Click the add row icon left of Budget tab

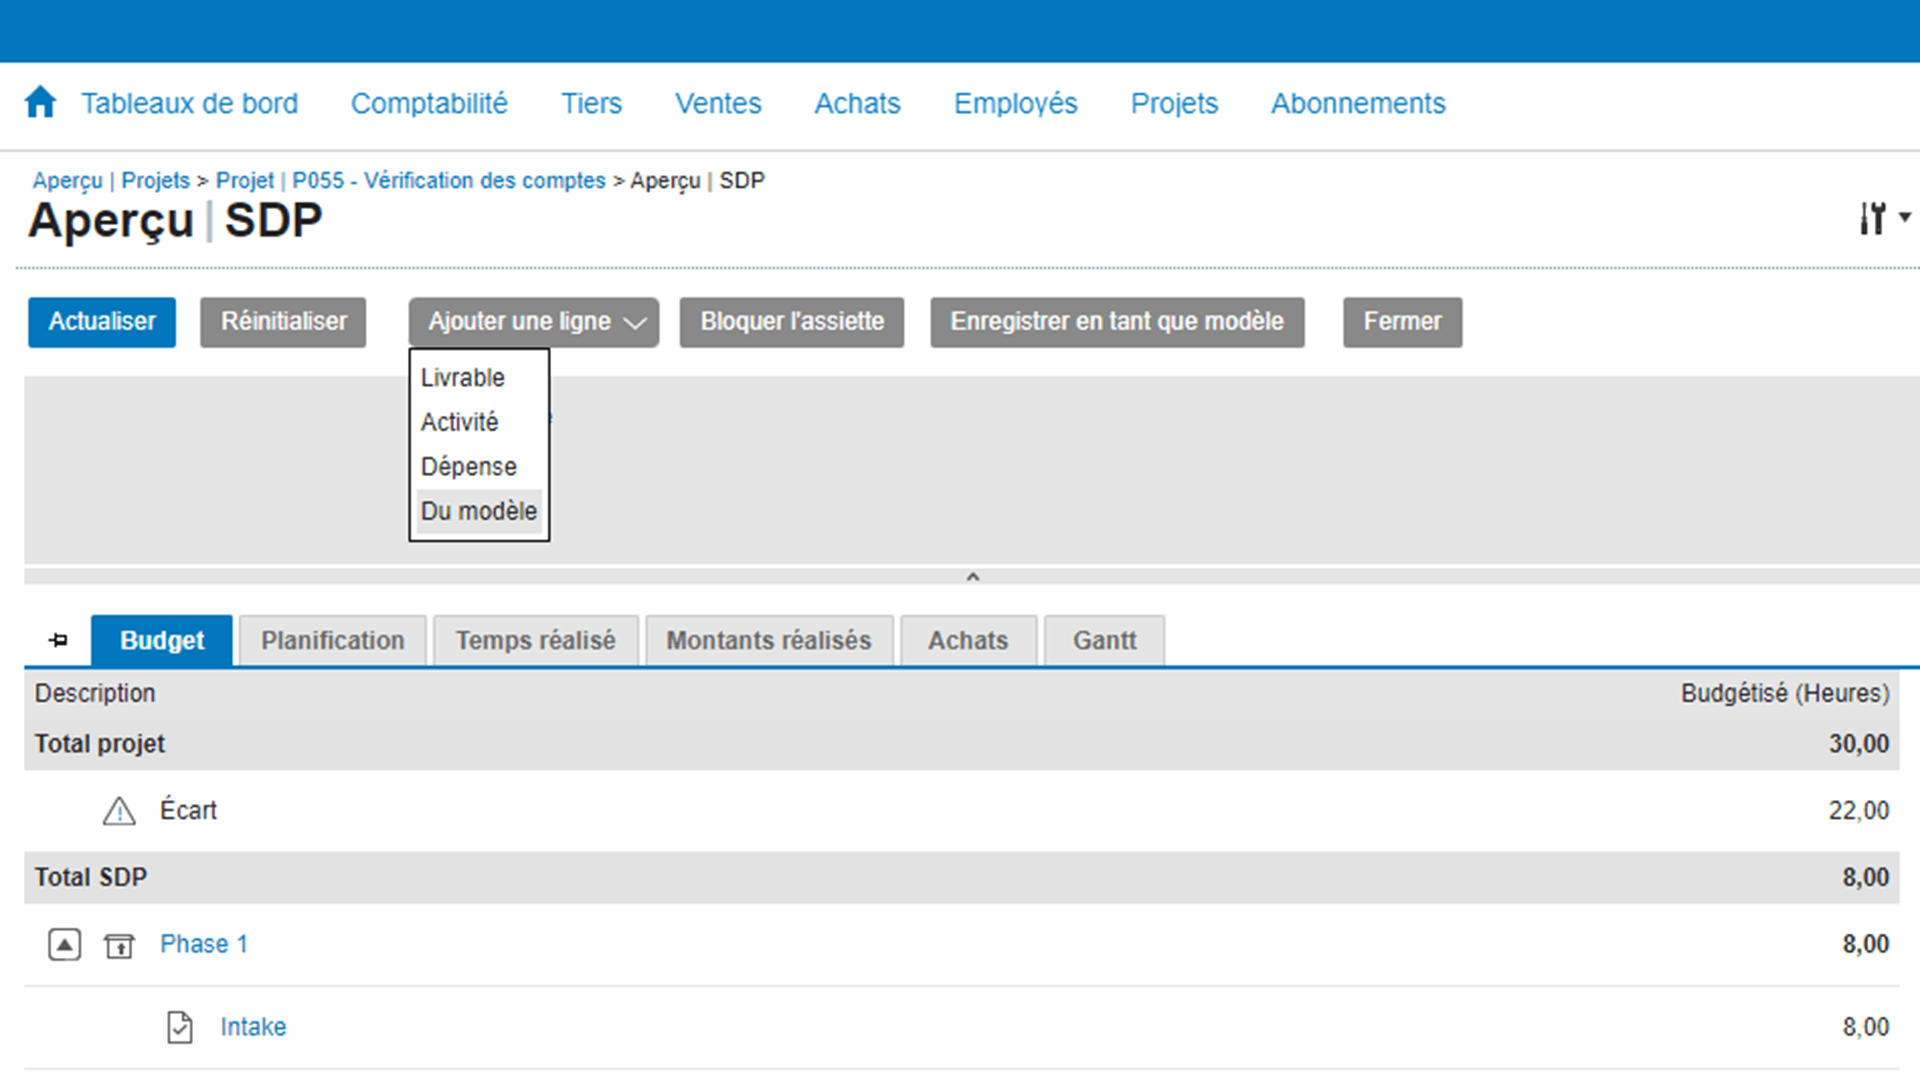pos(58,639)
